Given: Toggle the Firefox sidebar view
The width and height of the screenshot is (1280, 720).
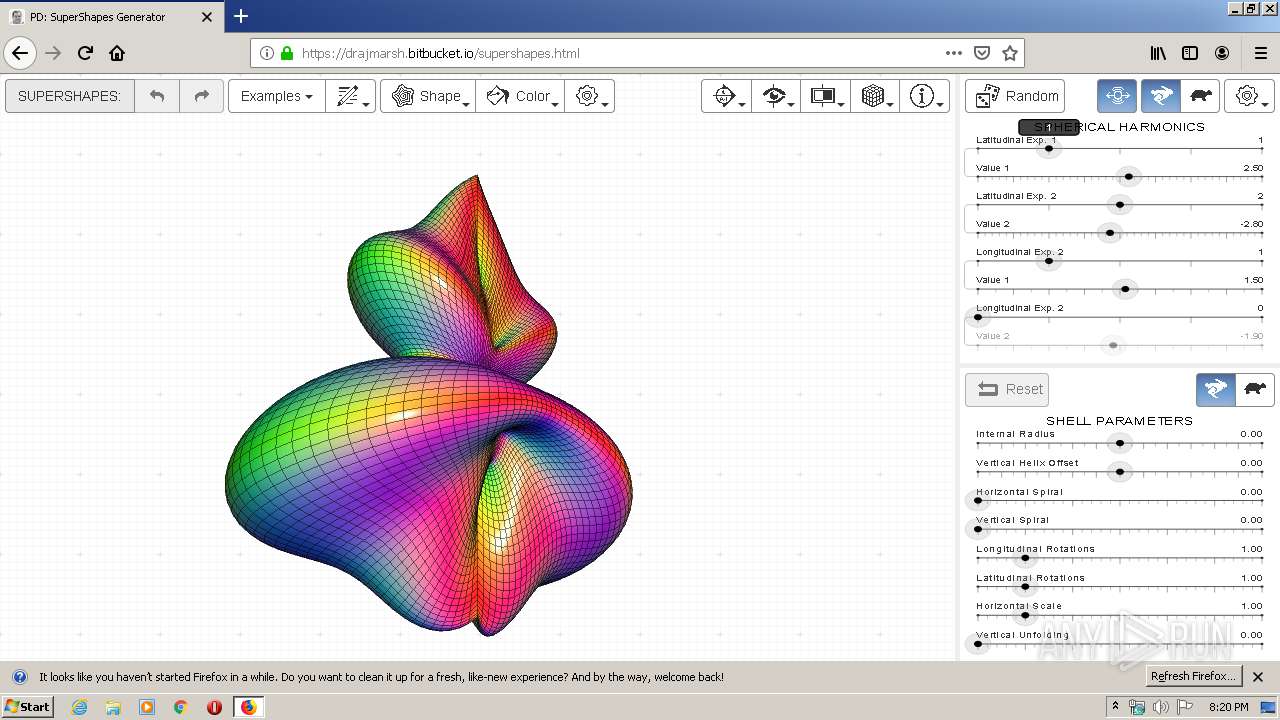Looking at the screenshot, I should point(1190,53).
